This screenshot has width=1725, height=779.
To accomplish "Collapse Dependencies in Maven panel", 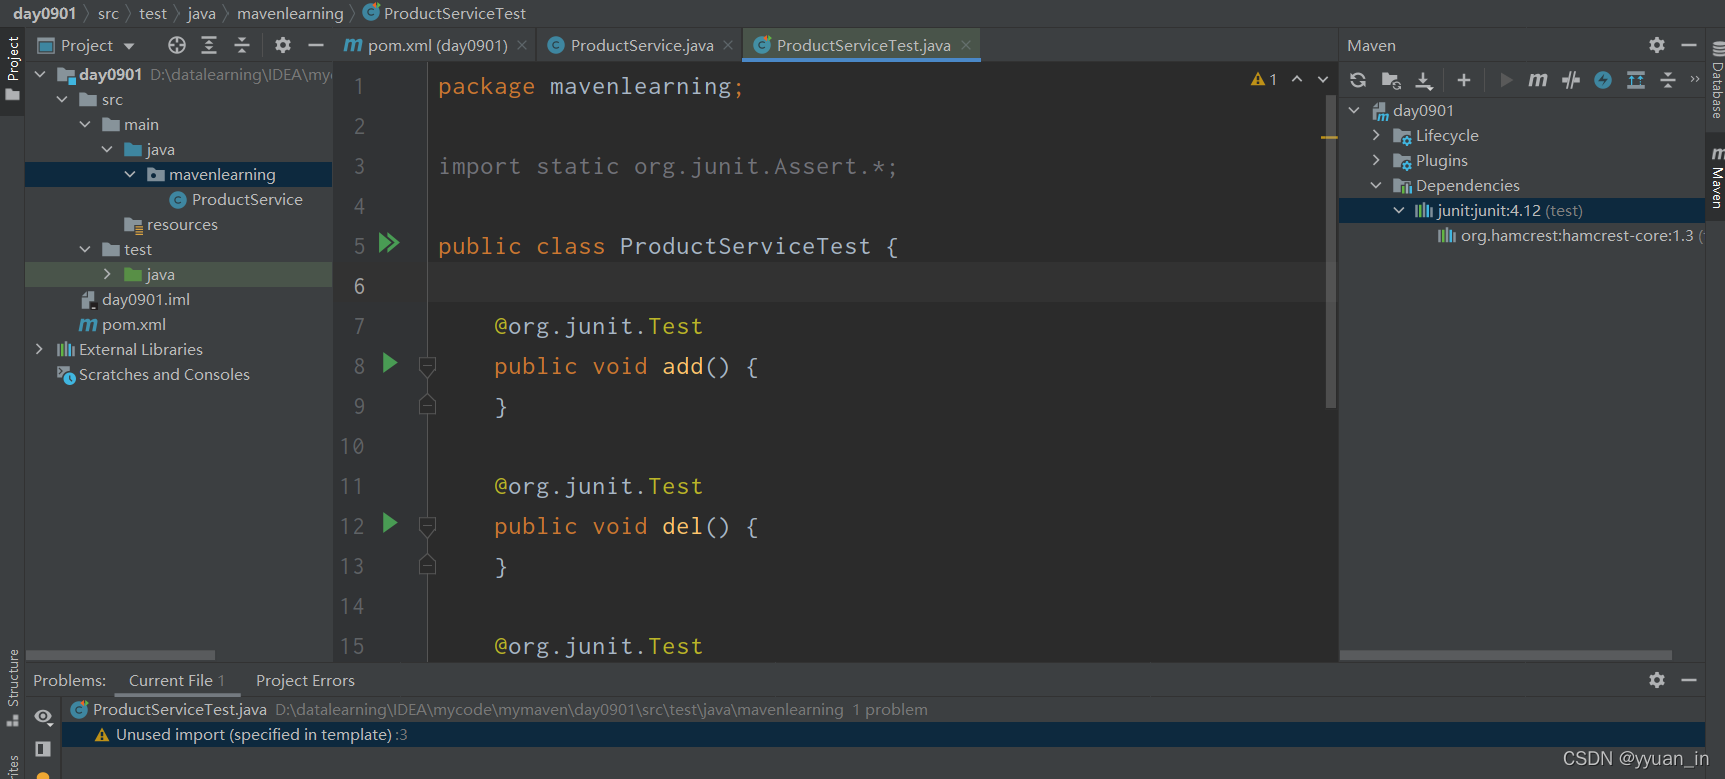I will click(x=1377, y=185).
